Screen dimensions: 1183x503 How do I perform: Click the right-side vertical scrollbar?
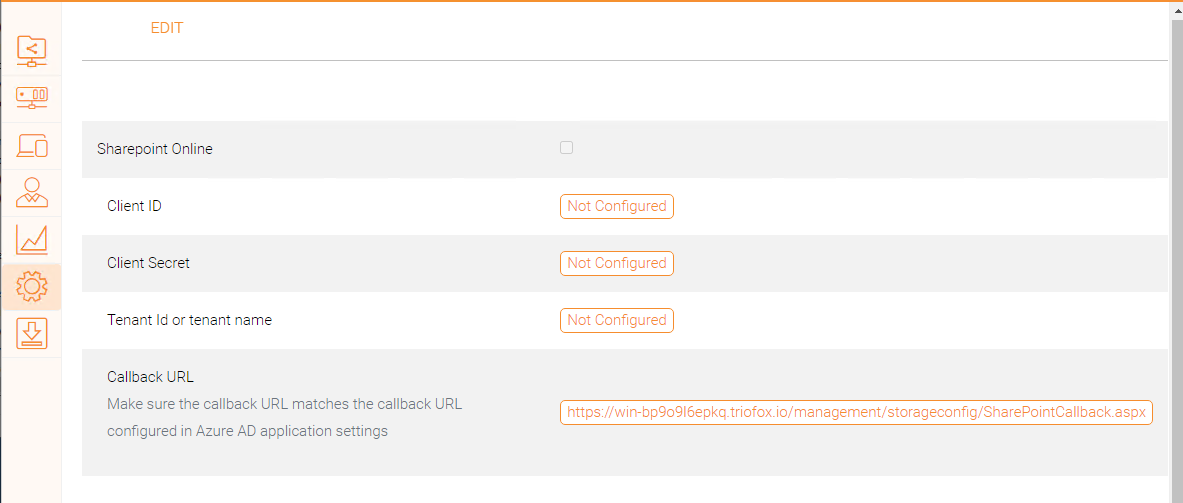pyautogui.click(x=1176, y=250)
